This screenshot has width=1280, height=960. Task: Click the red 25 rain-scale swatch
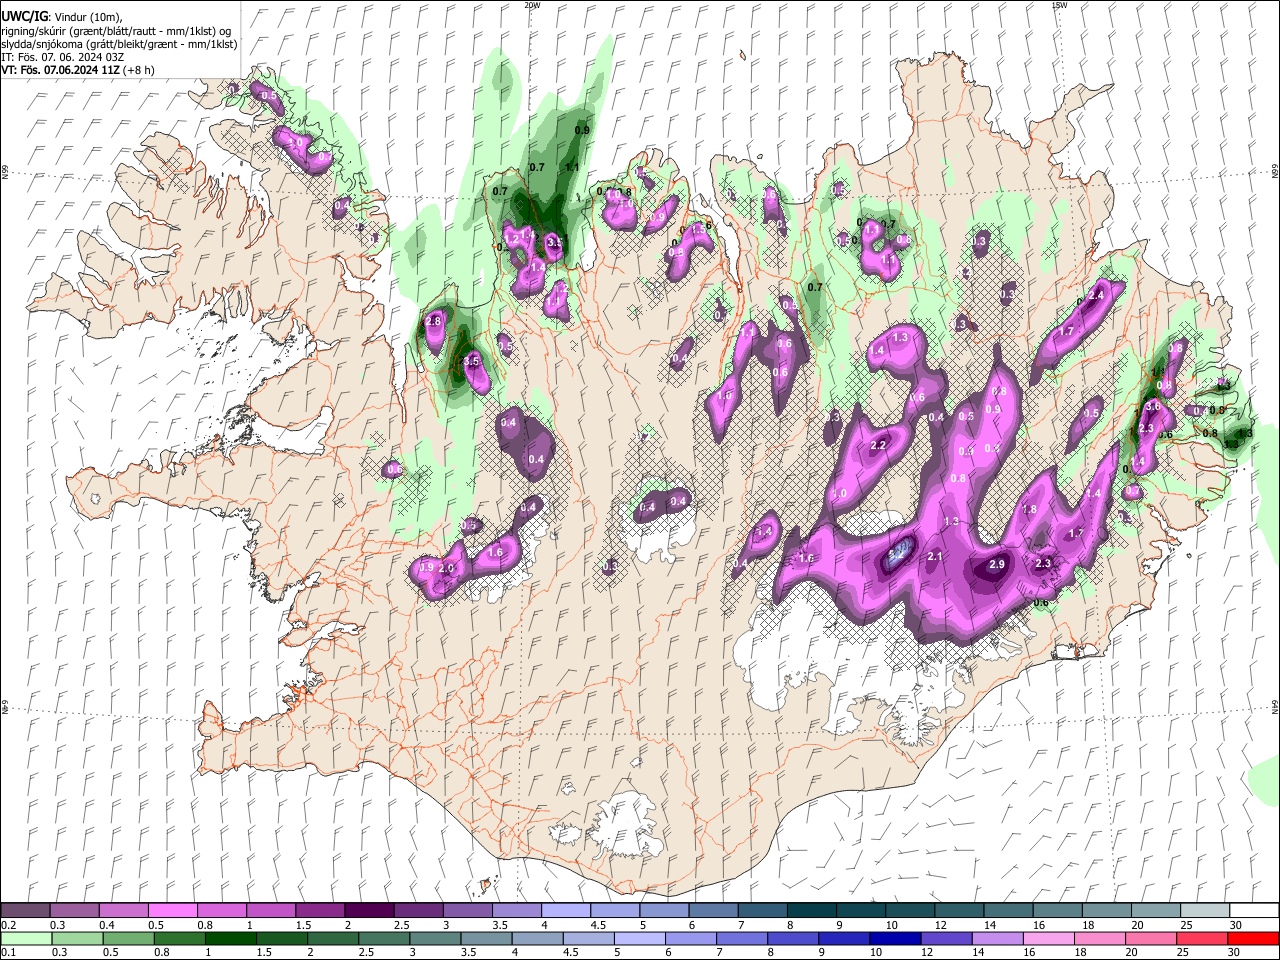point(1204,938)
